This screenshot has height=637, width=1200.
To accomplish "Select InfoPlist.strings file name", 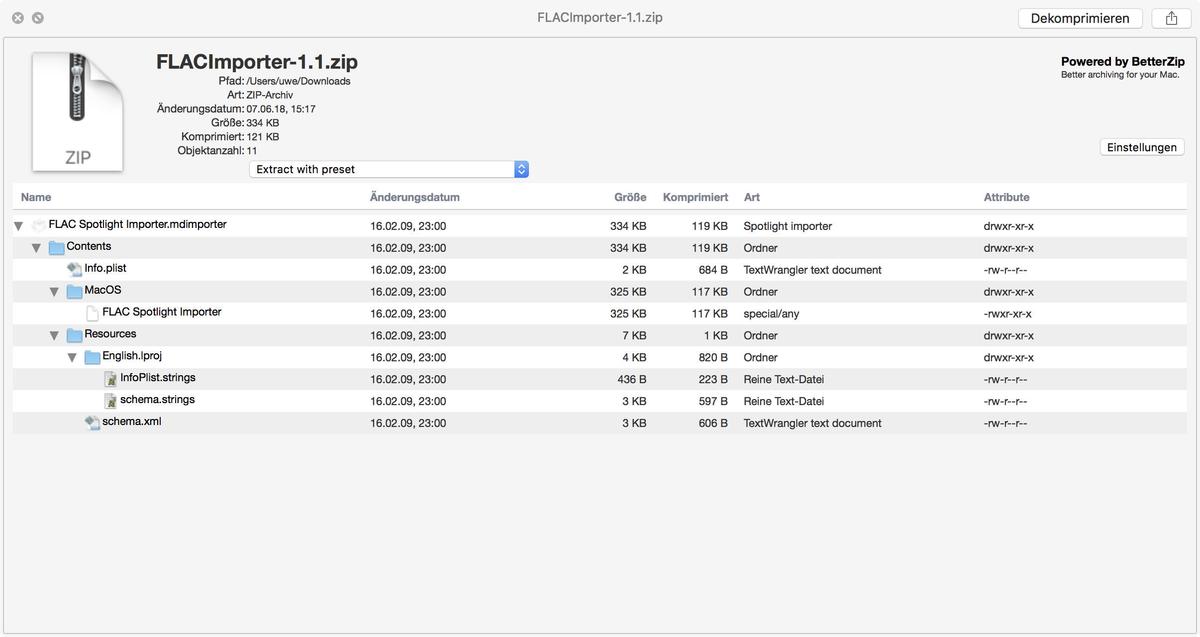I will pyautogui.click(x=158, y=378).
